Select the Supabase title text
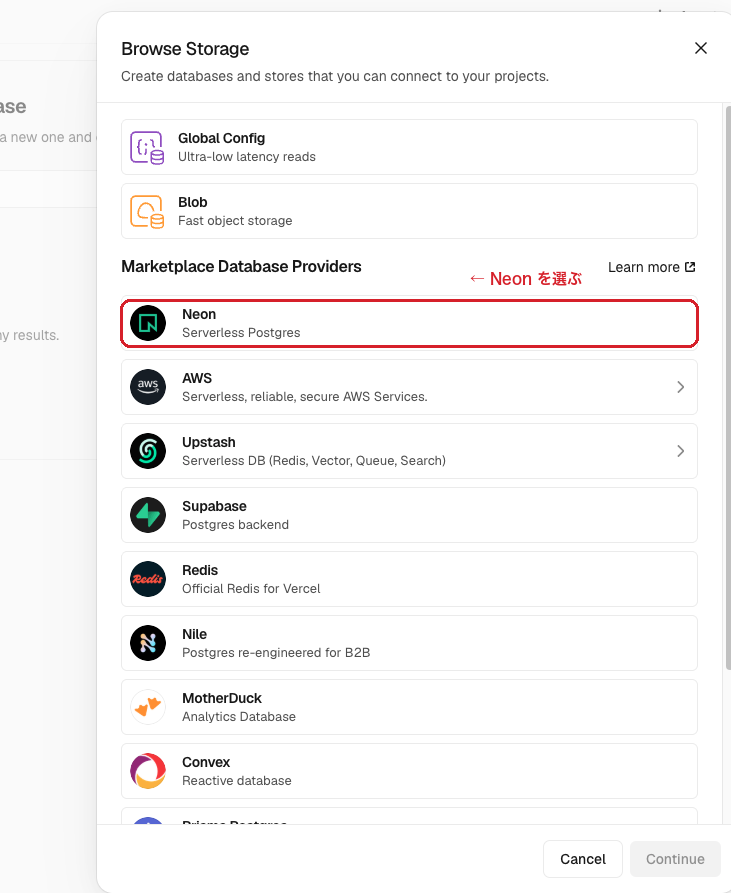The height and width of the screenshot is (893, 731). point(214,506)
